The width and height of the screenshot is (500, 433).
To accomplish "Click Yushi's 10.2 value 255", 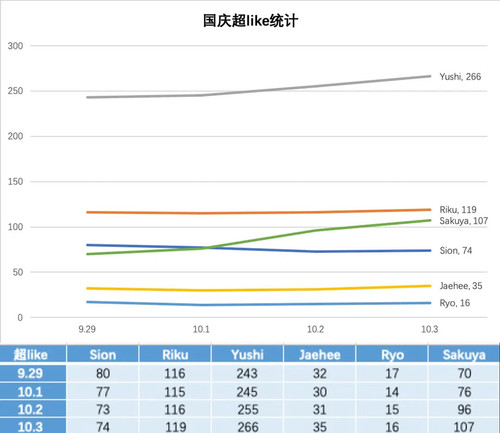I will click(x=248, y=410).
